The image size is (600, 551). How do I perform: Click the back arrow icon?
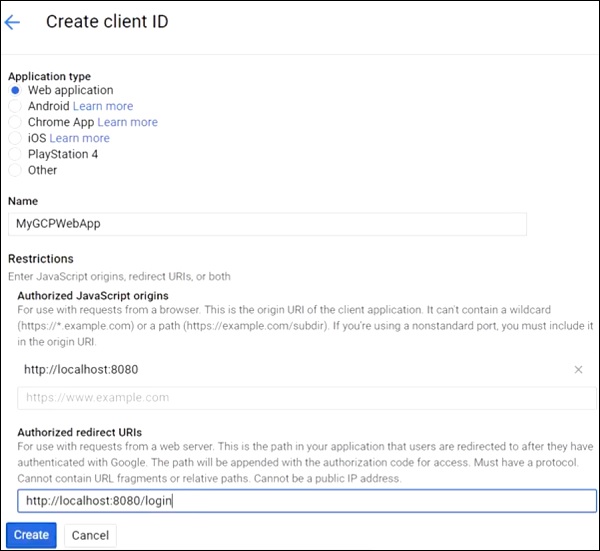pyautogui.click(x=13, y=23)
